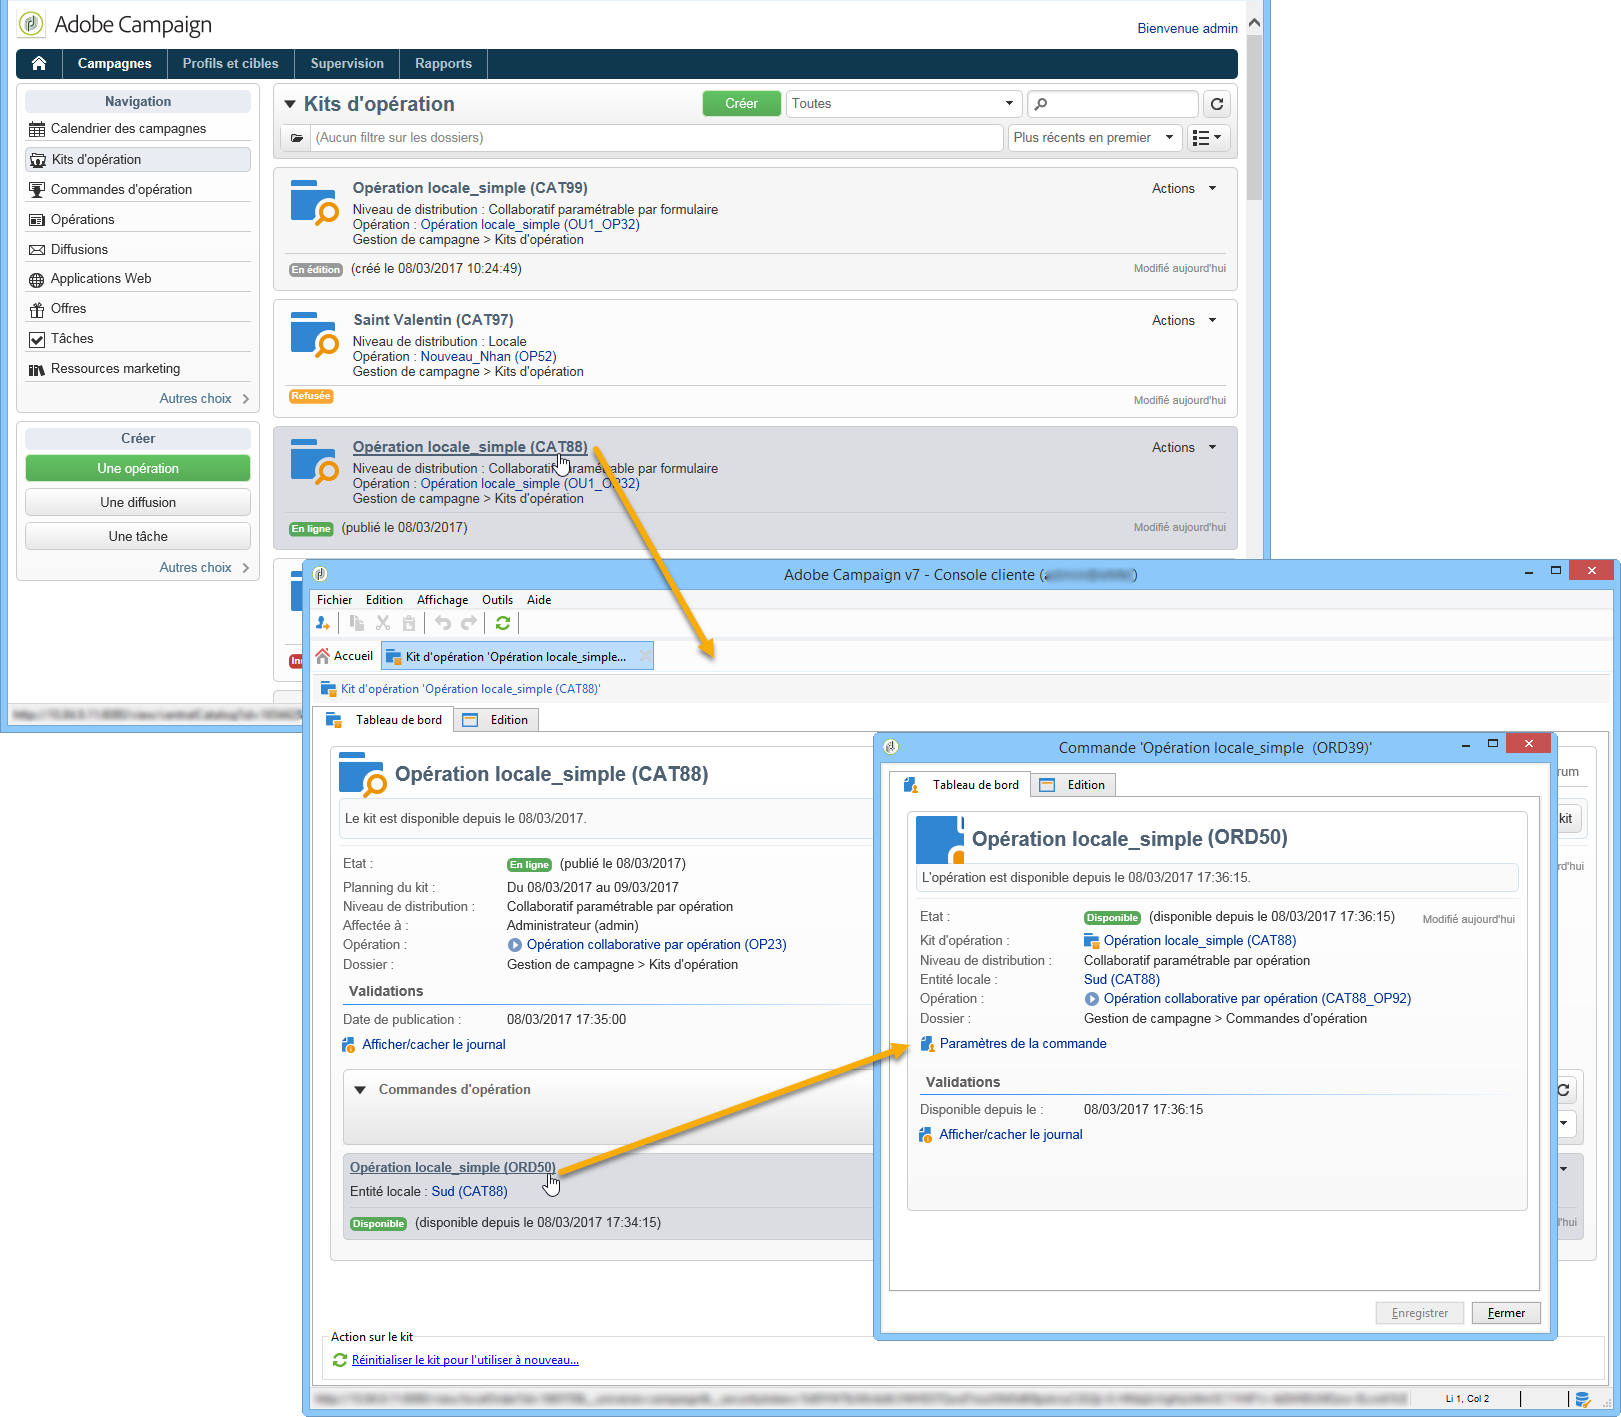This screenshot has width=1621, height=1417.
Task: Open Actions menu for Opération locale_simple (CAT88)
Action: point(1184,448)
